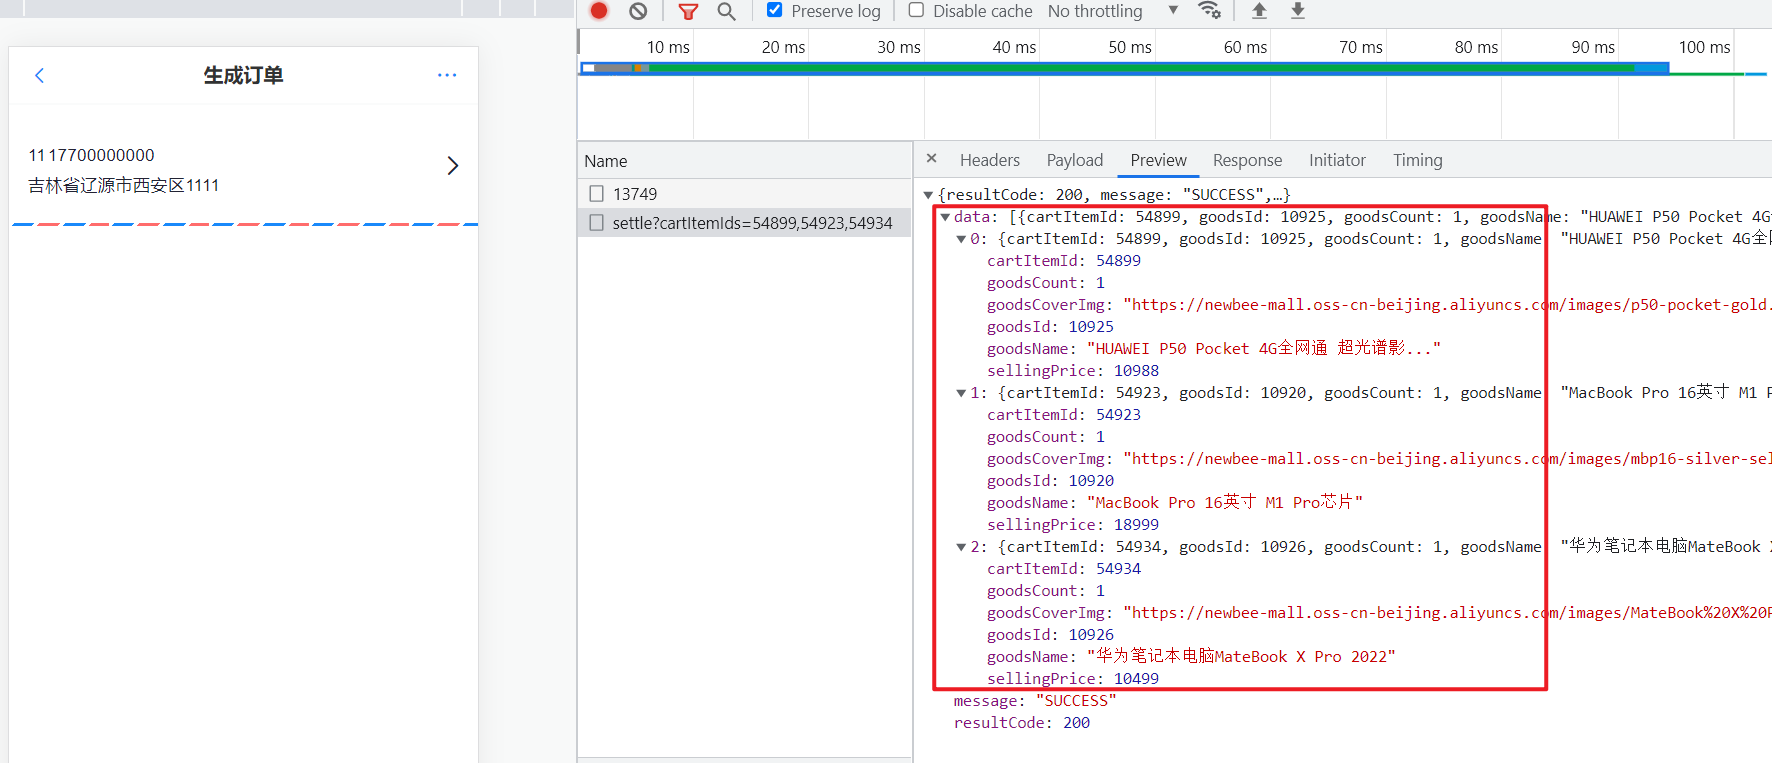This screenshot has height=763, width=1772.
Task: Click goodsName "MacBook Pro 16英寸 M1 Pro芯片"
Action: 1225,503
